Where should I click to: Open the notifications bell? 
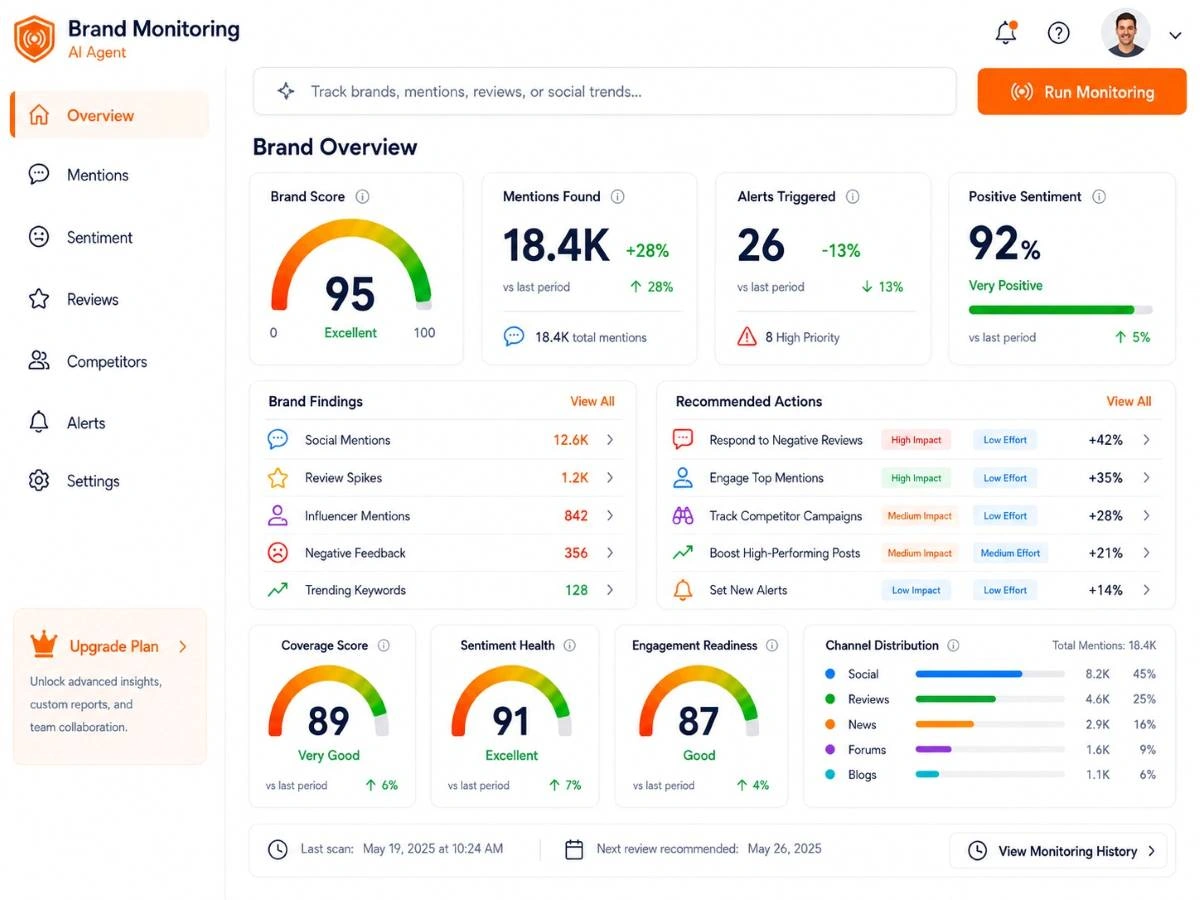tap(1006, 32)
